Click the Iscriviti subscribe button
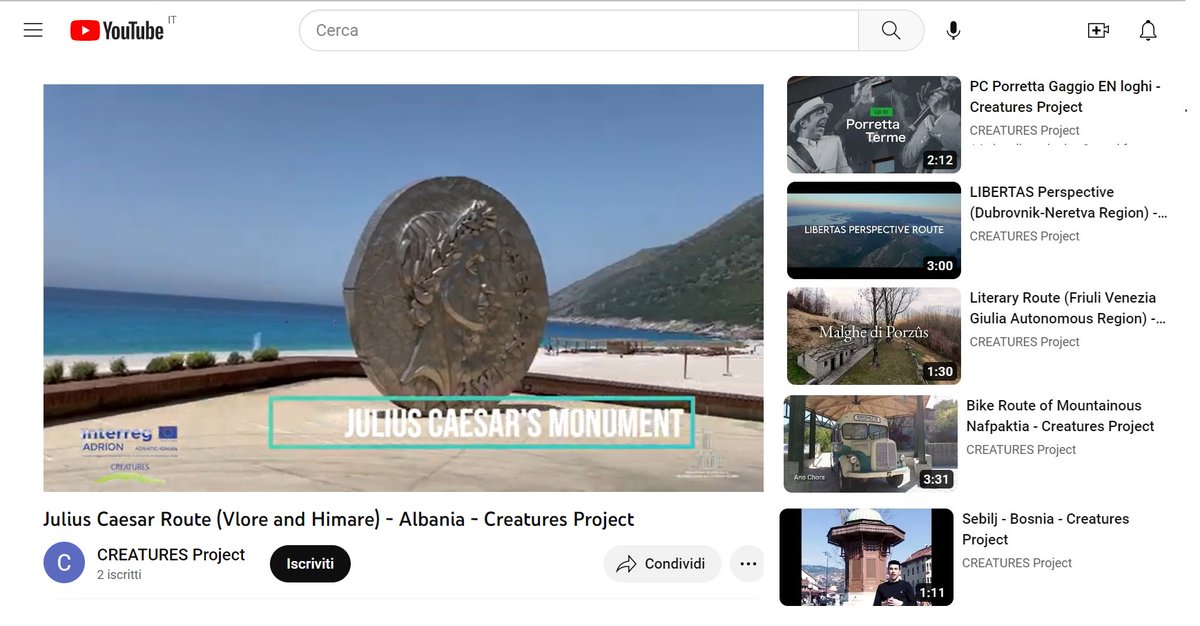Viewport: 1200px width, 626px height. pyautogui.click(x=309, y=563)
